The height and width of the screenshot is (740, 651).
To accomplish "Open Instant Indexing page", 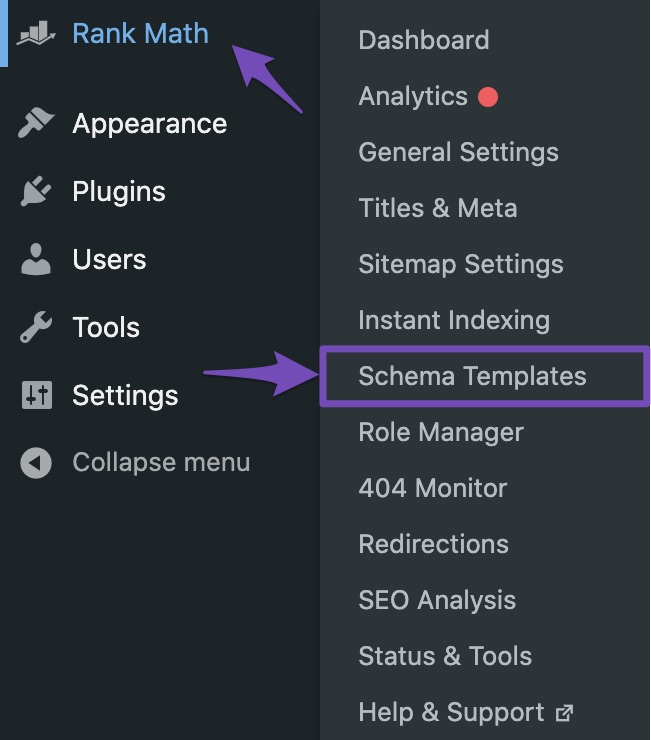I will pyautogui.click(x=454, y=321).
